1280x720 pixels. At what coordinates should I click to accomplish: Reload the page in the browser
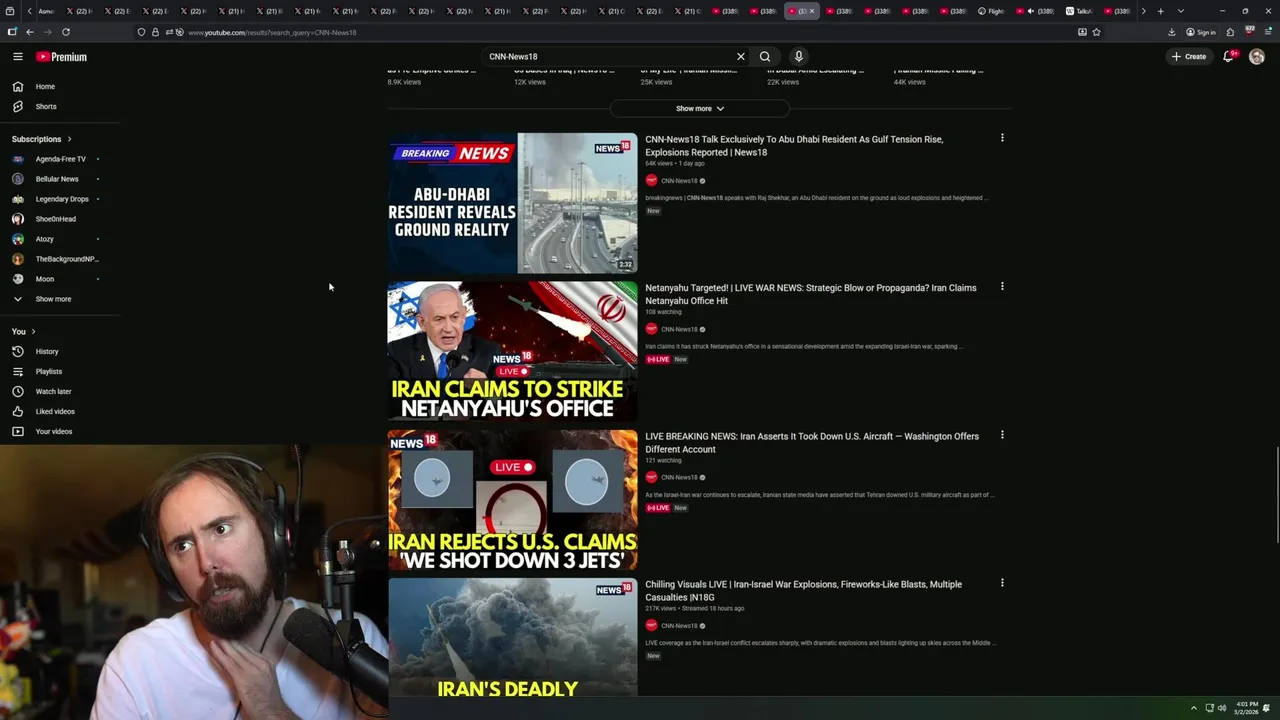pos(66,32)
